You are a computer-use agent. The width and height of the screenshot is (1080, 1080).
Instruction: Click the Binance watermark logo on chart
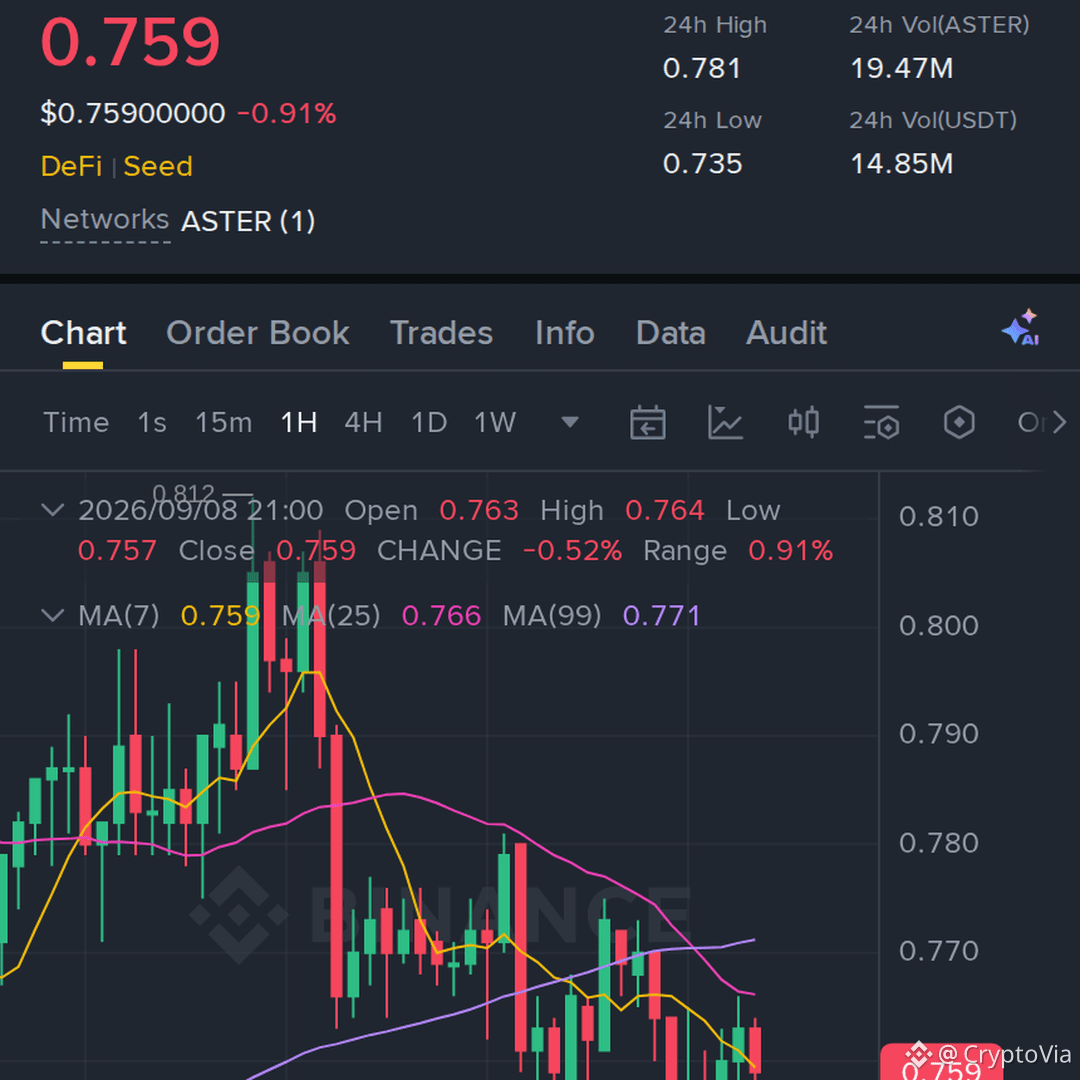238,915
